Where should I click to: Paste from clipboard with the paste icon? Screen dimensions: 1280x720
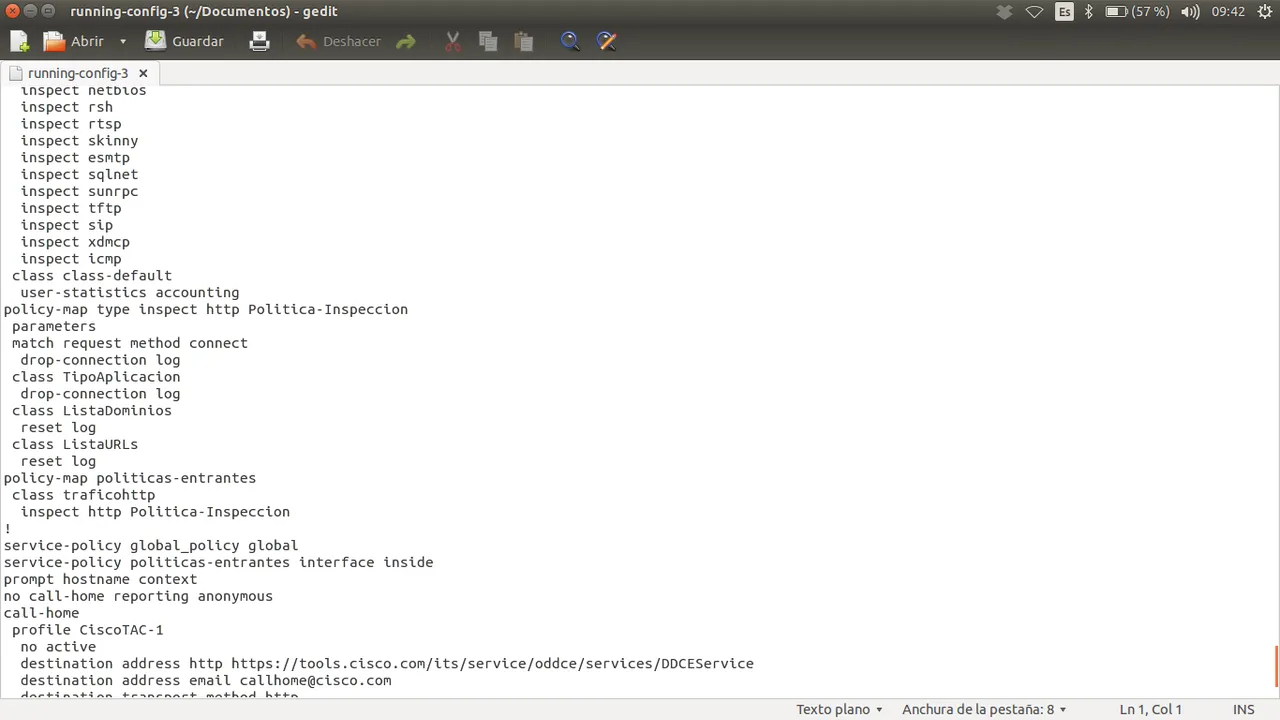[x=523, y=41]
